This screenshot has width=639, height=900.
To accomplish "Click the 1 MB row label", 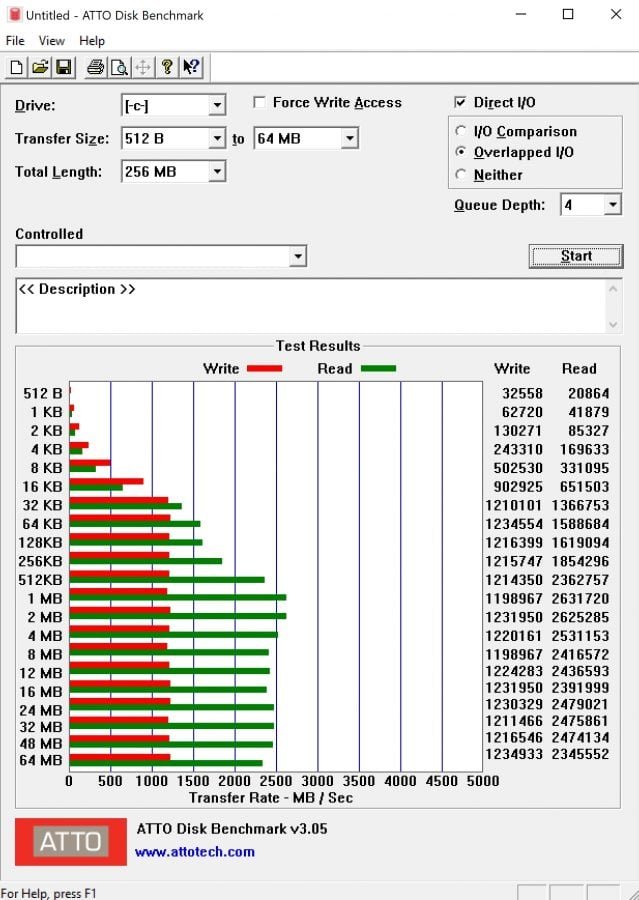I will [45, 599].
